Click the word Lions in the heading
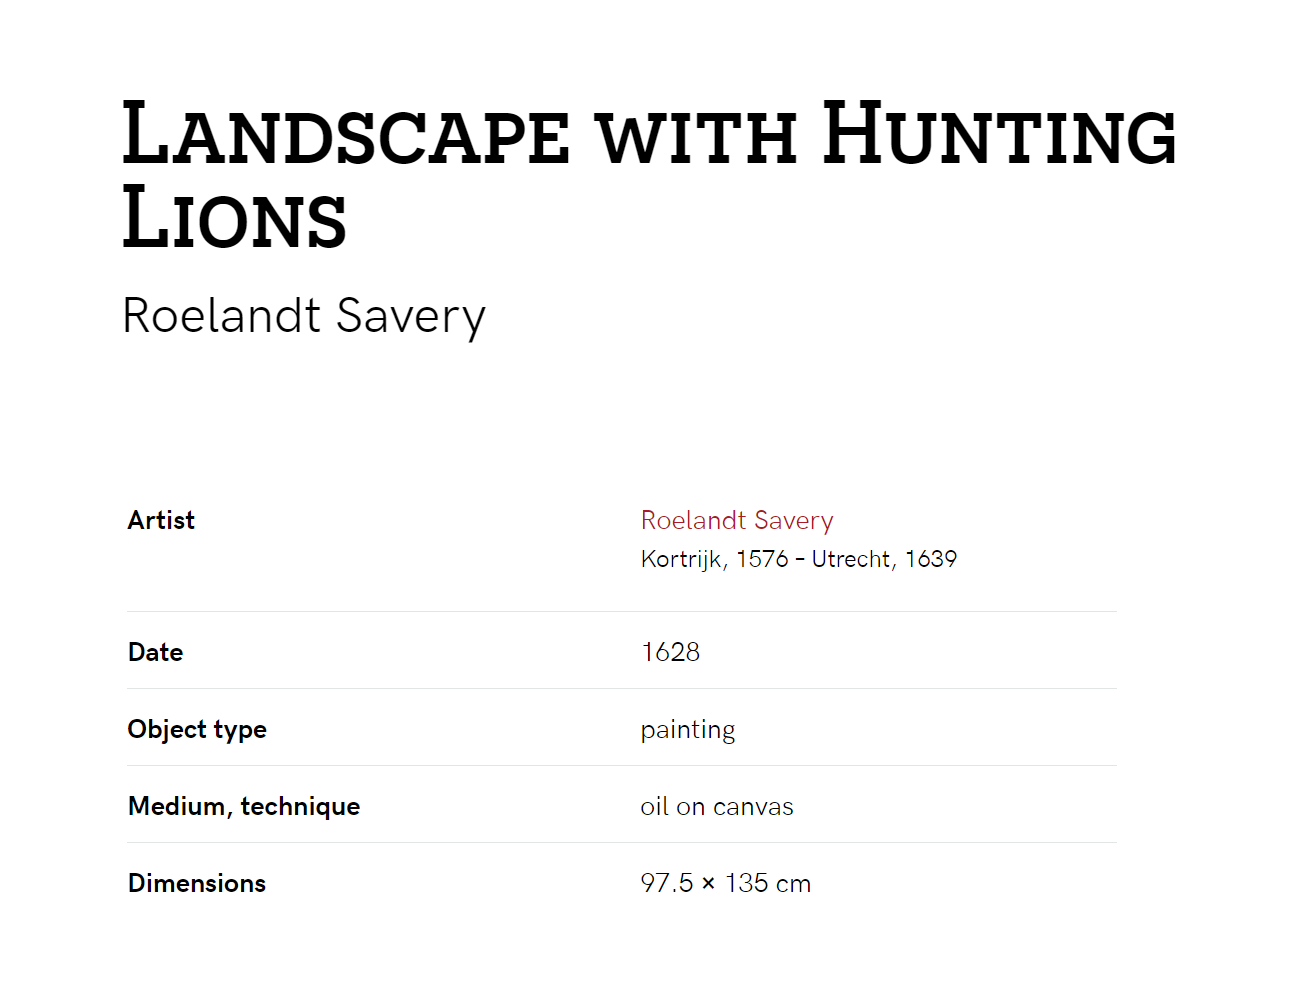1302x997 pixels. 235,217
